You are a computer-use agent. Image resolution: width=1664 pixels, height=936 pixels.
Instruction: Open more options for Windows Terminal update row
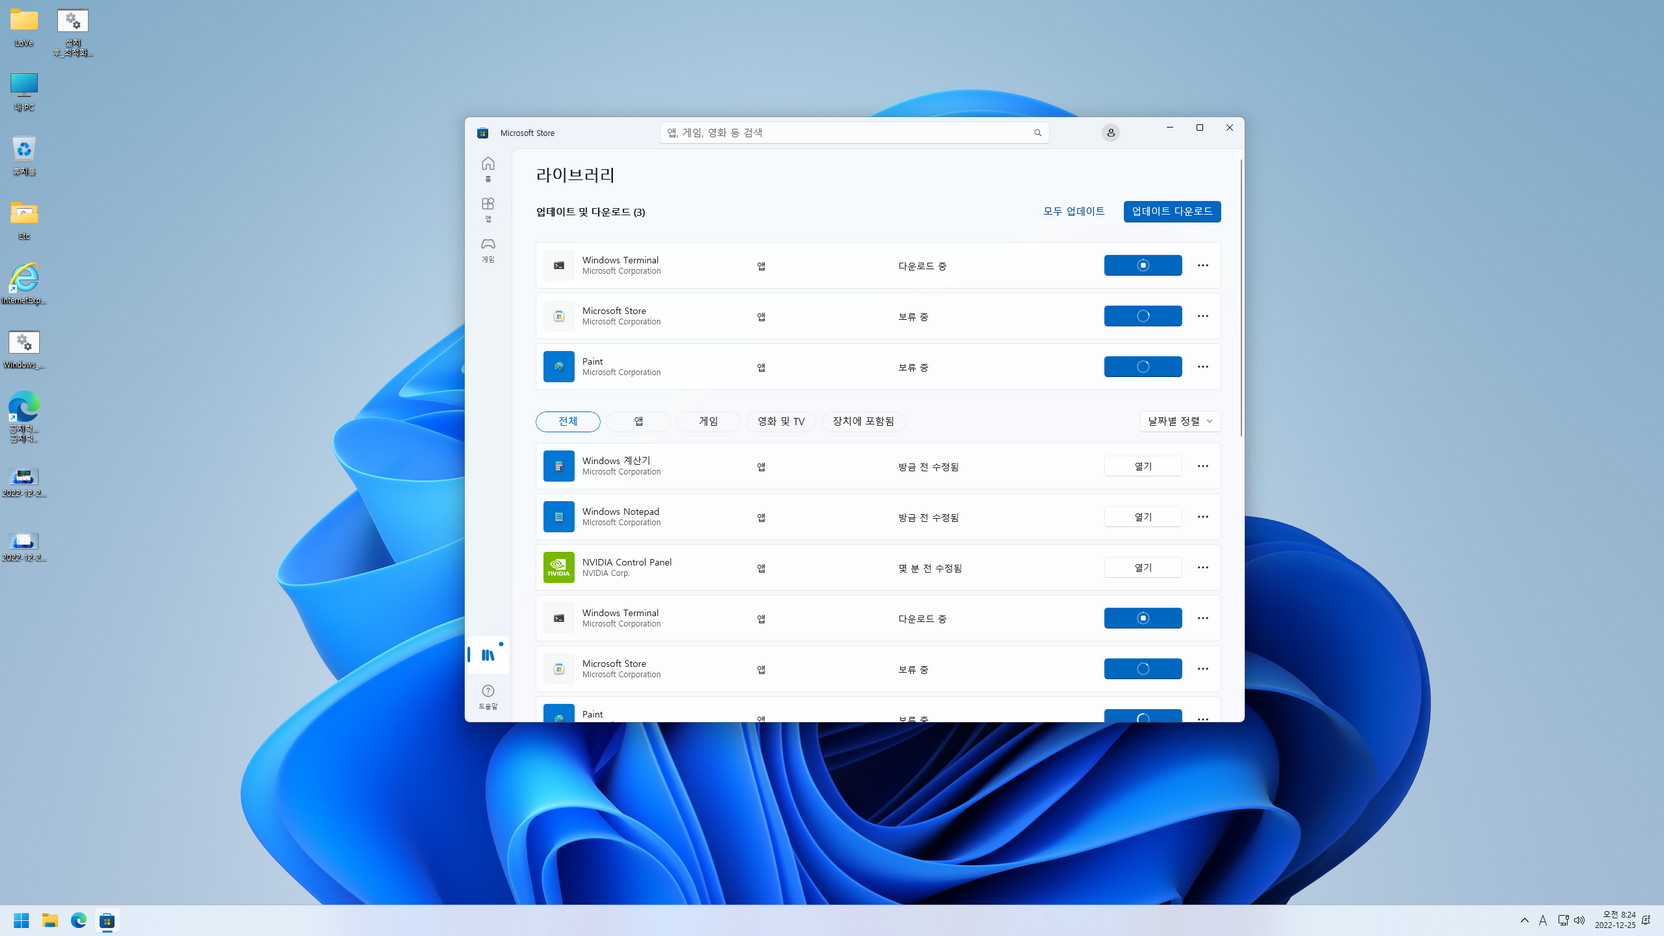[1203, 265]
